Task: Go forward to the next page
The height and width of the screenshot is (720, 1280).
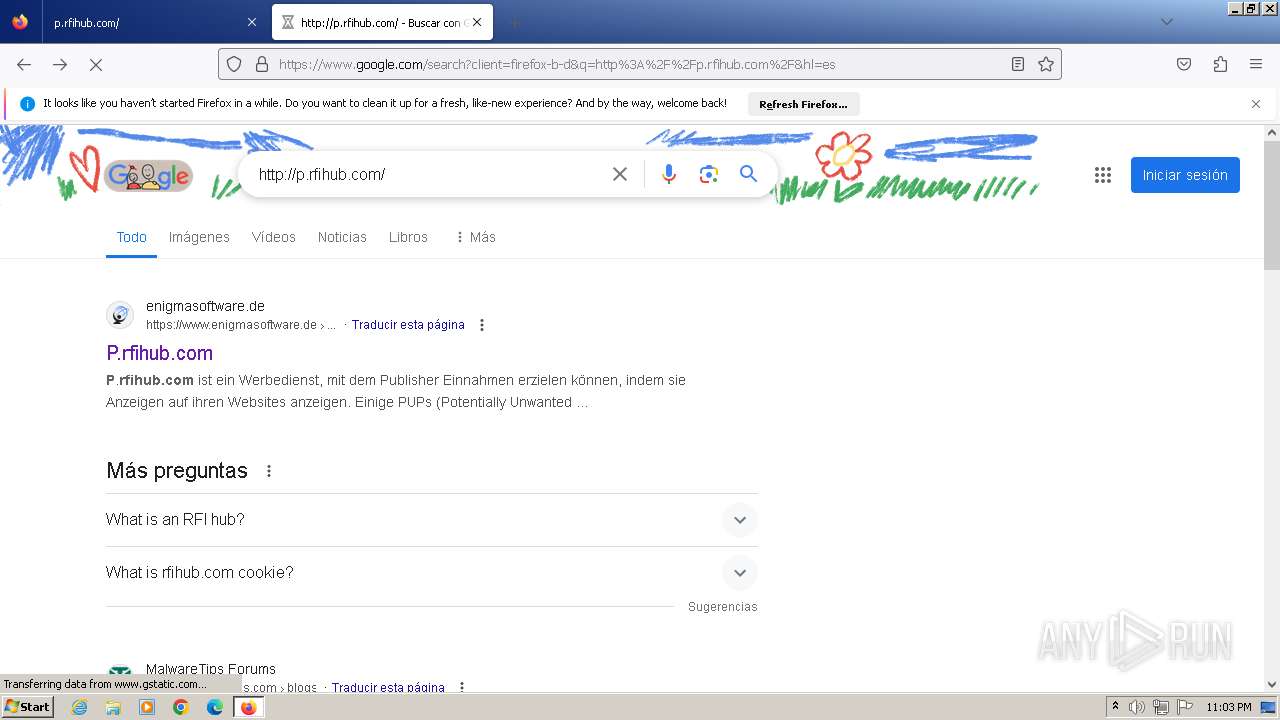Action: click(x=60, y=64)
